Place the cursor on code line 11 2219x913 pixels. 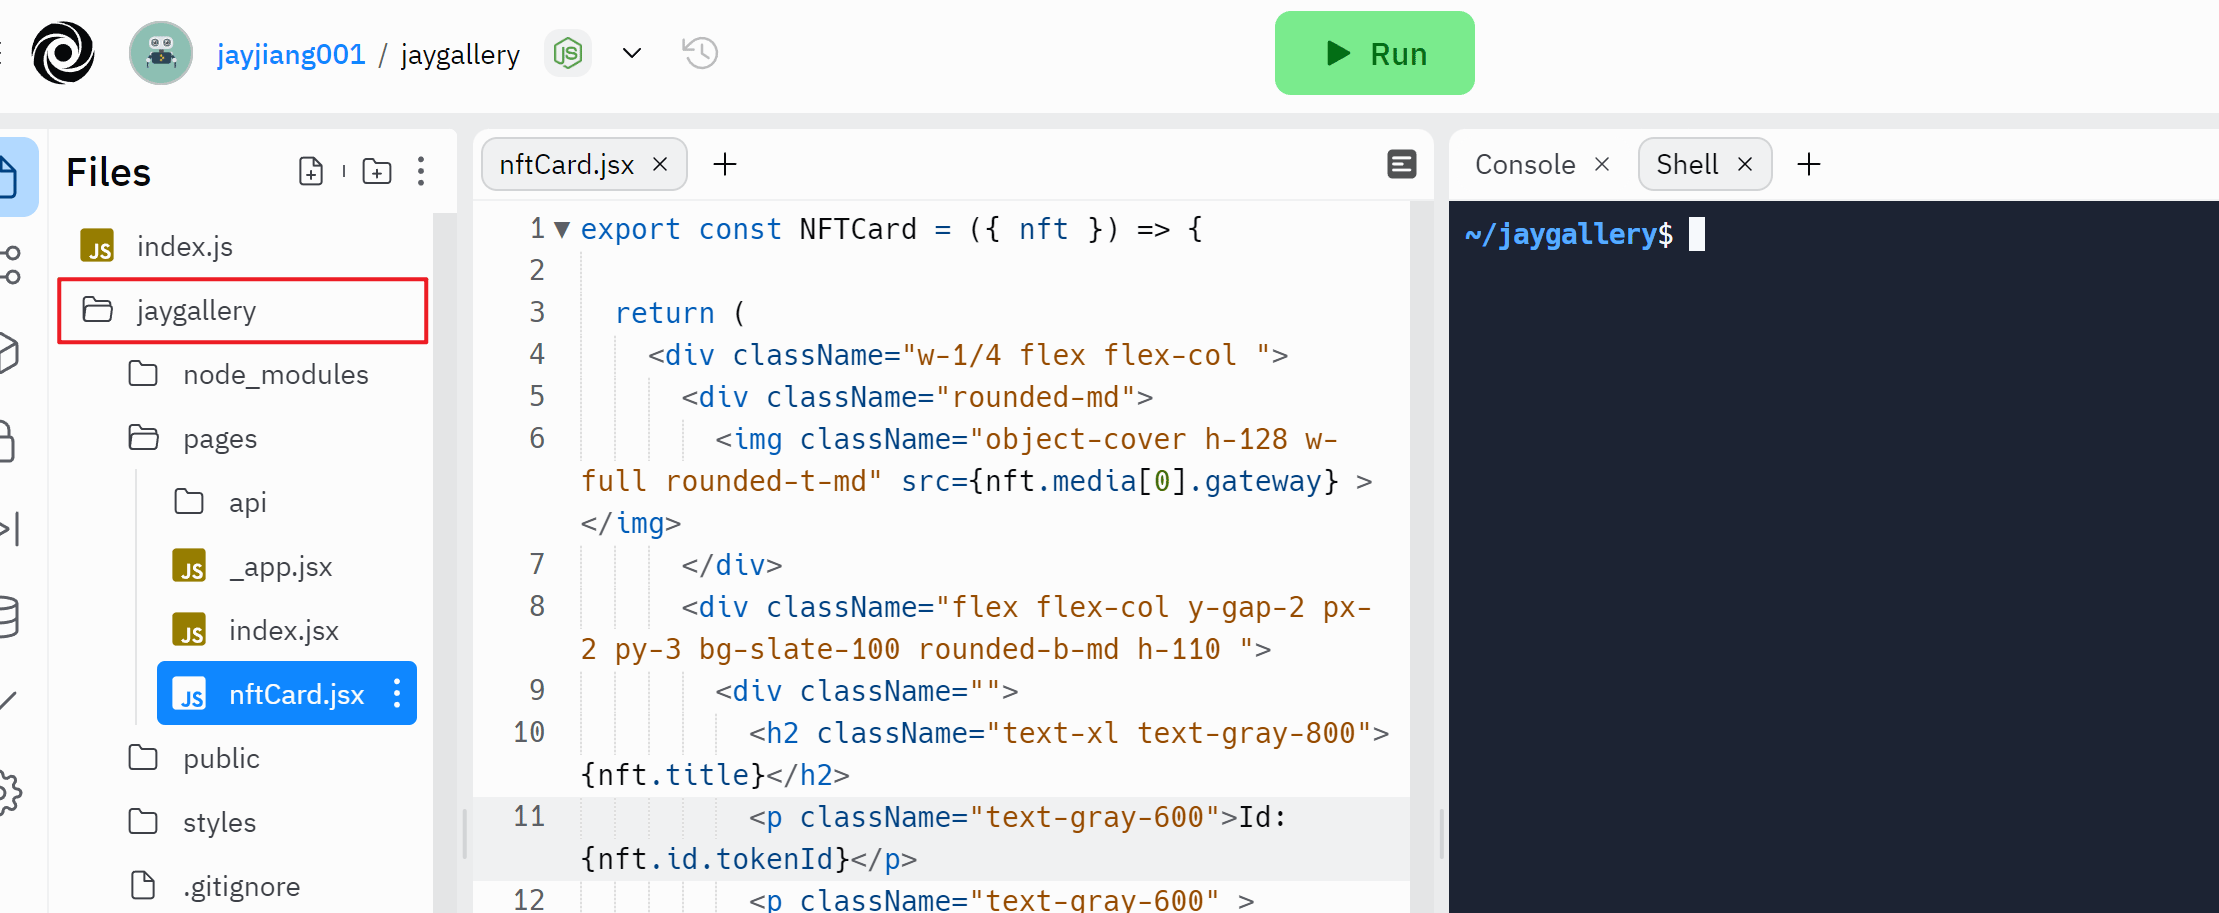click(940, 838)
